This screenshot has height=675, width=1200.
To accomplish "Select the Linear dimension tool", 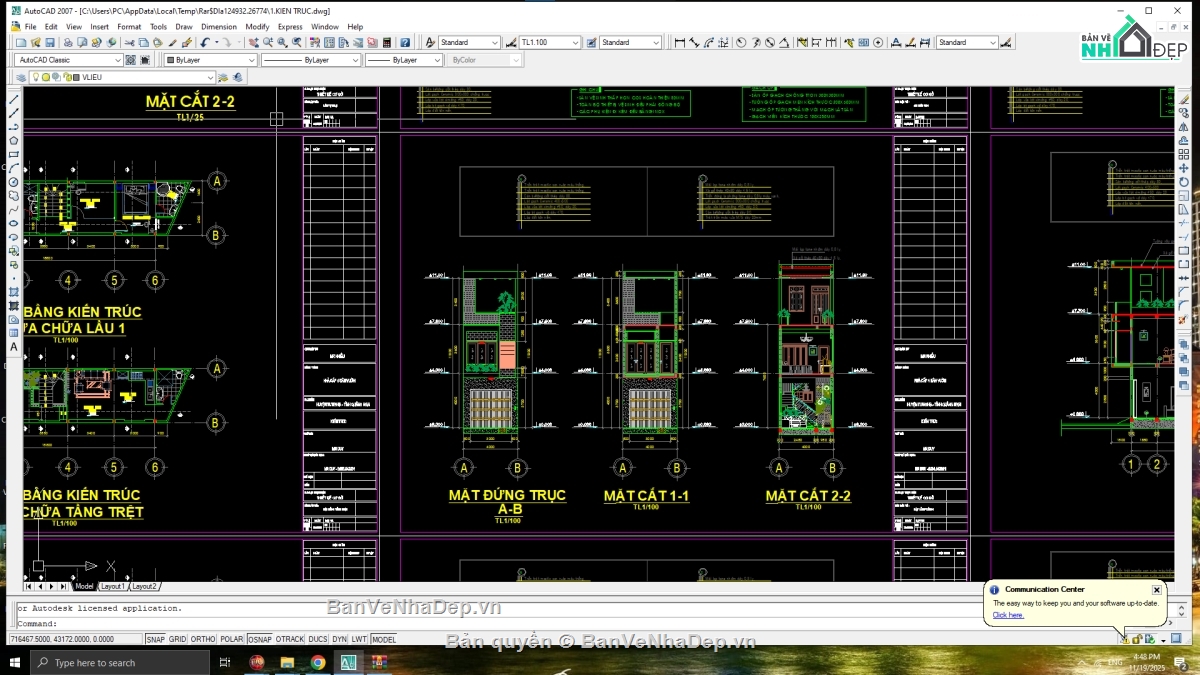I will click(680, 42).
